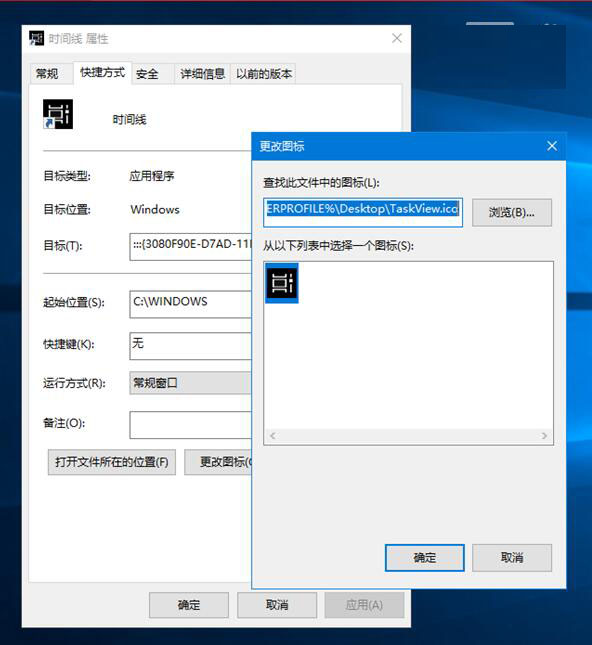The height and width of the screenshot is (645, 592).
Task: Select the 快捷方式 tab
Action: [102, 73]
